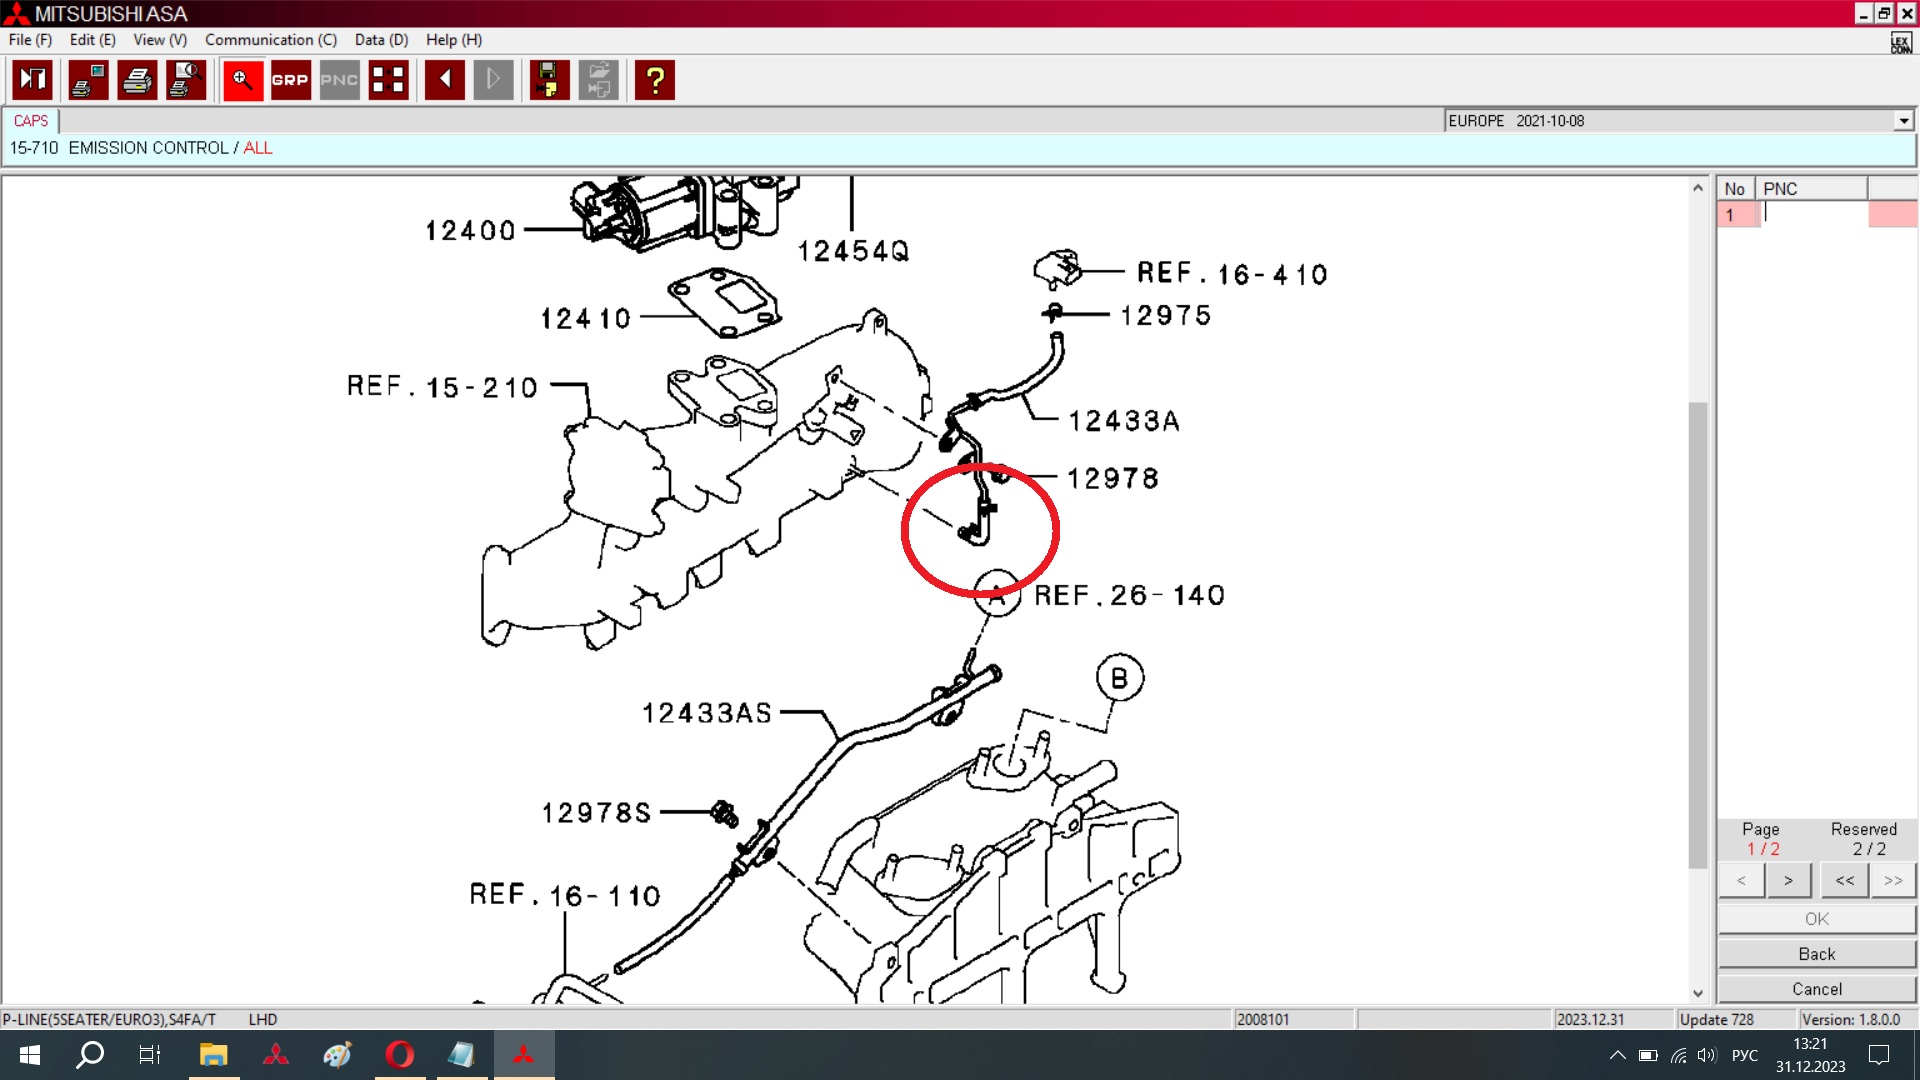Click the save floppy disk icon

pyautogui.click(x=548, y=80)
